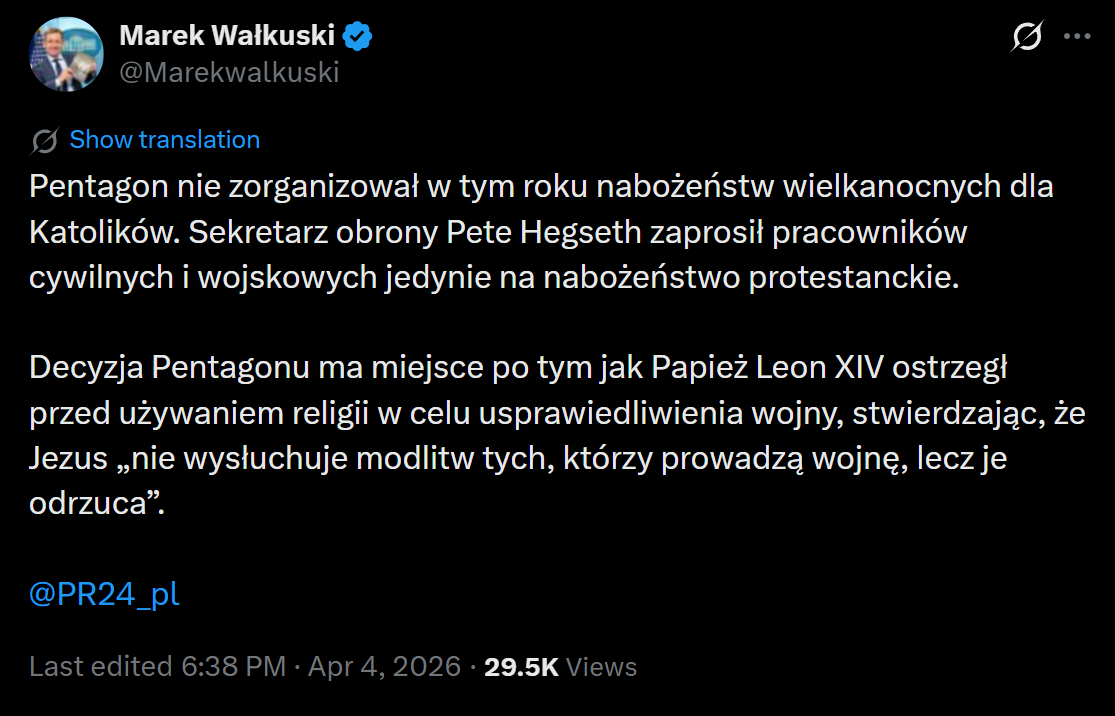Click the Marek Wałkuski display name
The image size is (1115, 716).
pyautogui.click(x=227, y=37)
